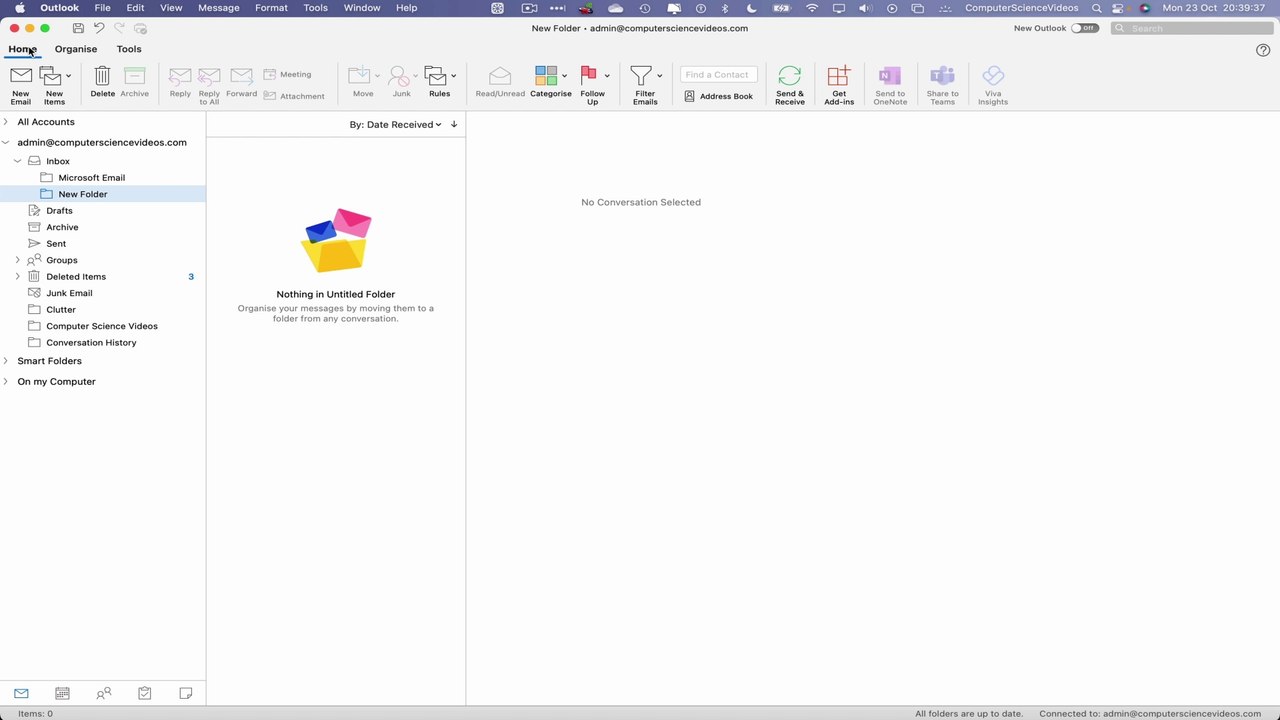Expand the All Accounts section
Screen dimensions: 1280x720
coord(6,122)
